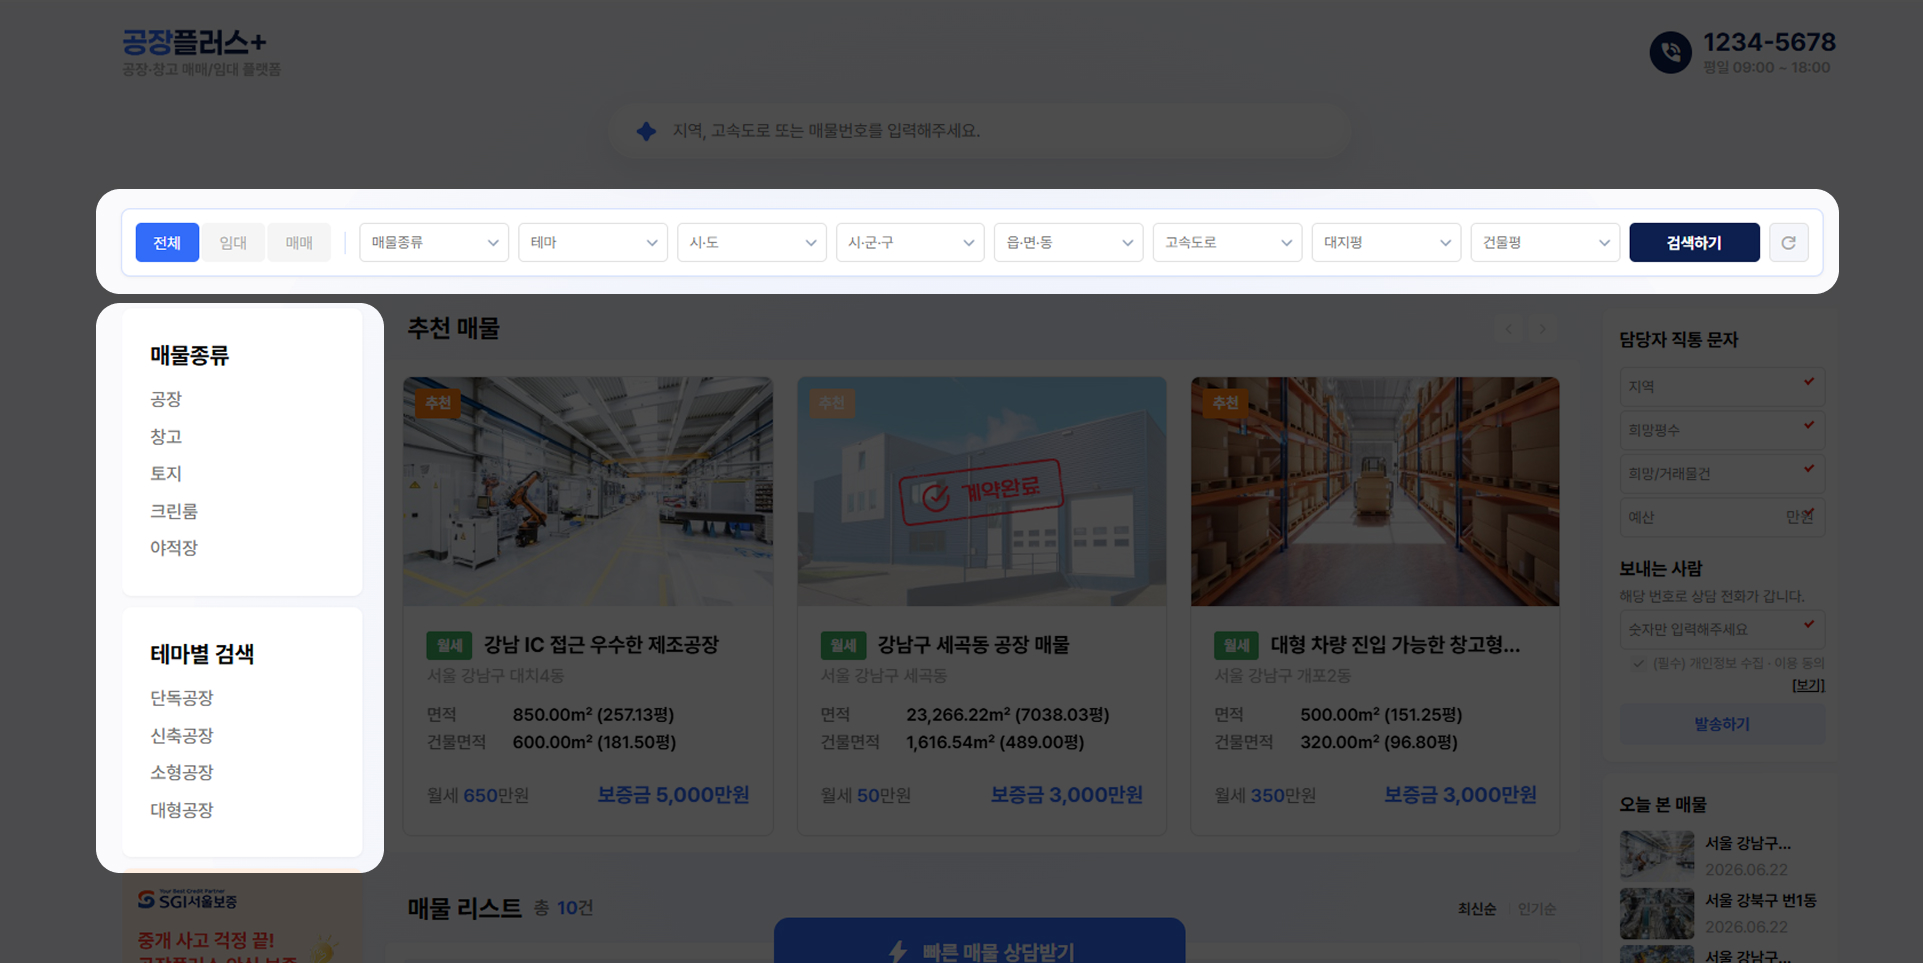
Task: Click the phone call icon
Action: [1670, 53]
